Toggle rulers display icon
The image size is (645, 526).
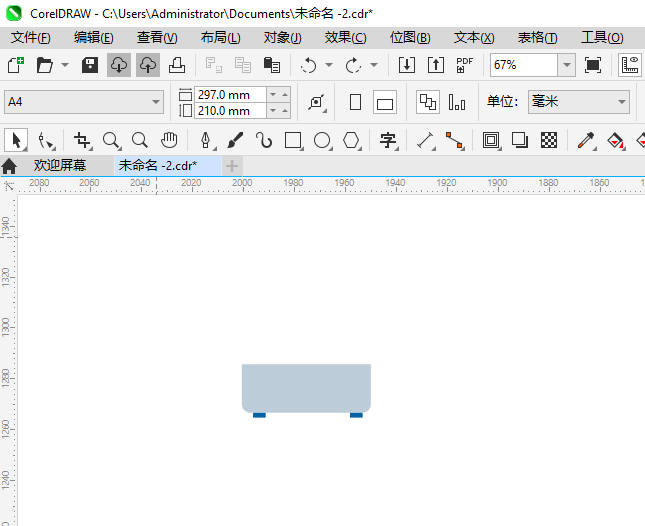(x=630, y=65)
